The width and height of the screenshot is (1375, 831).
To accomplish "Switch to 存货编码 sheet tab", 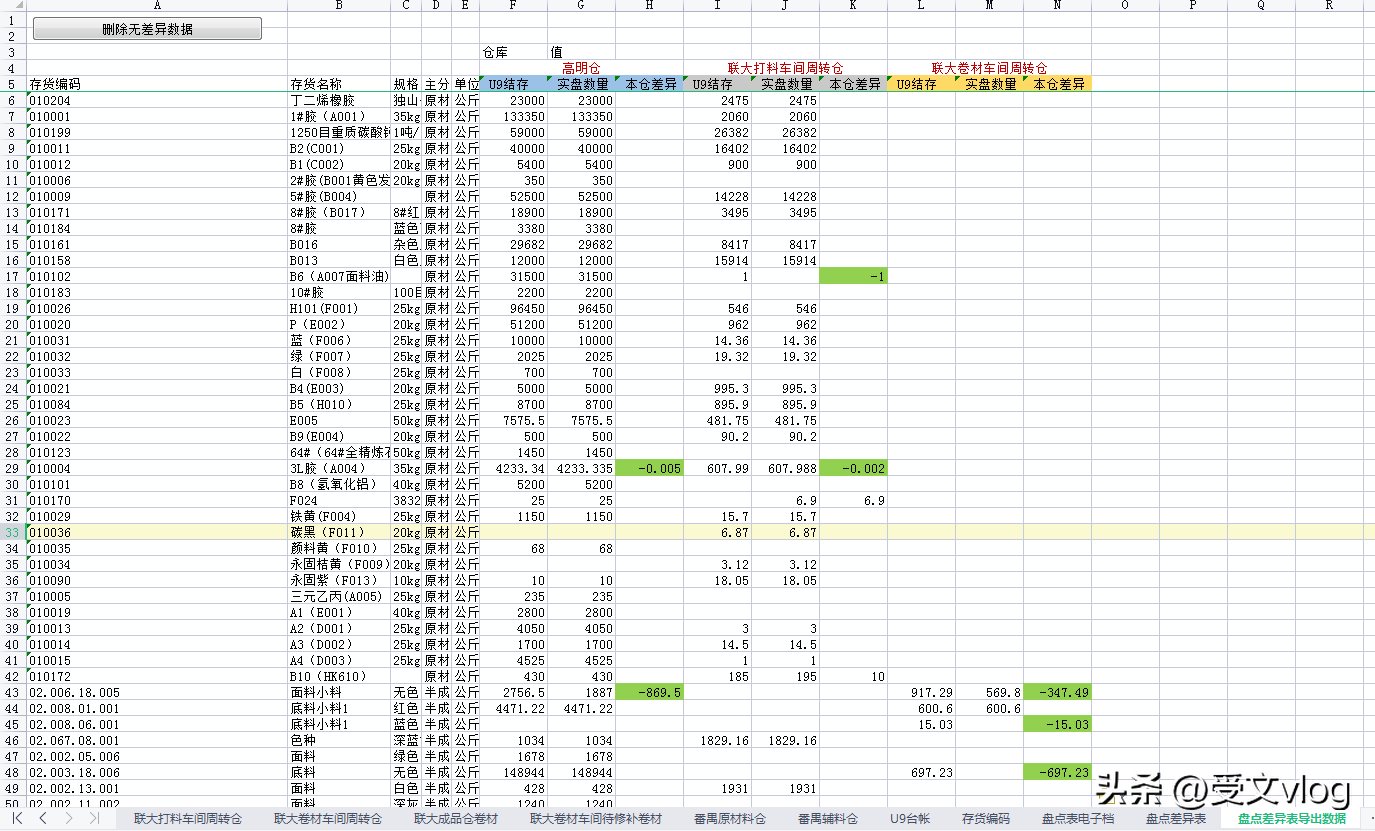I will 986,818.
